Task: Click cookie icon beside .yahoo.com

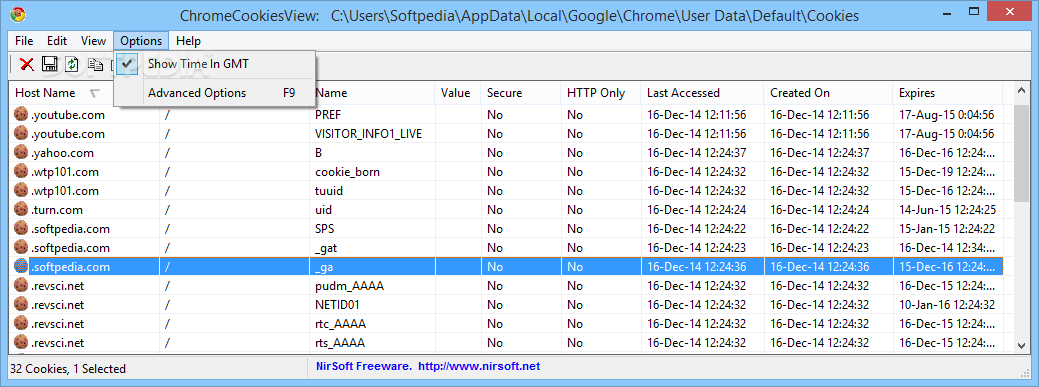Action: (22, 152)
